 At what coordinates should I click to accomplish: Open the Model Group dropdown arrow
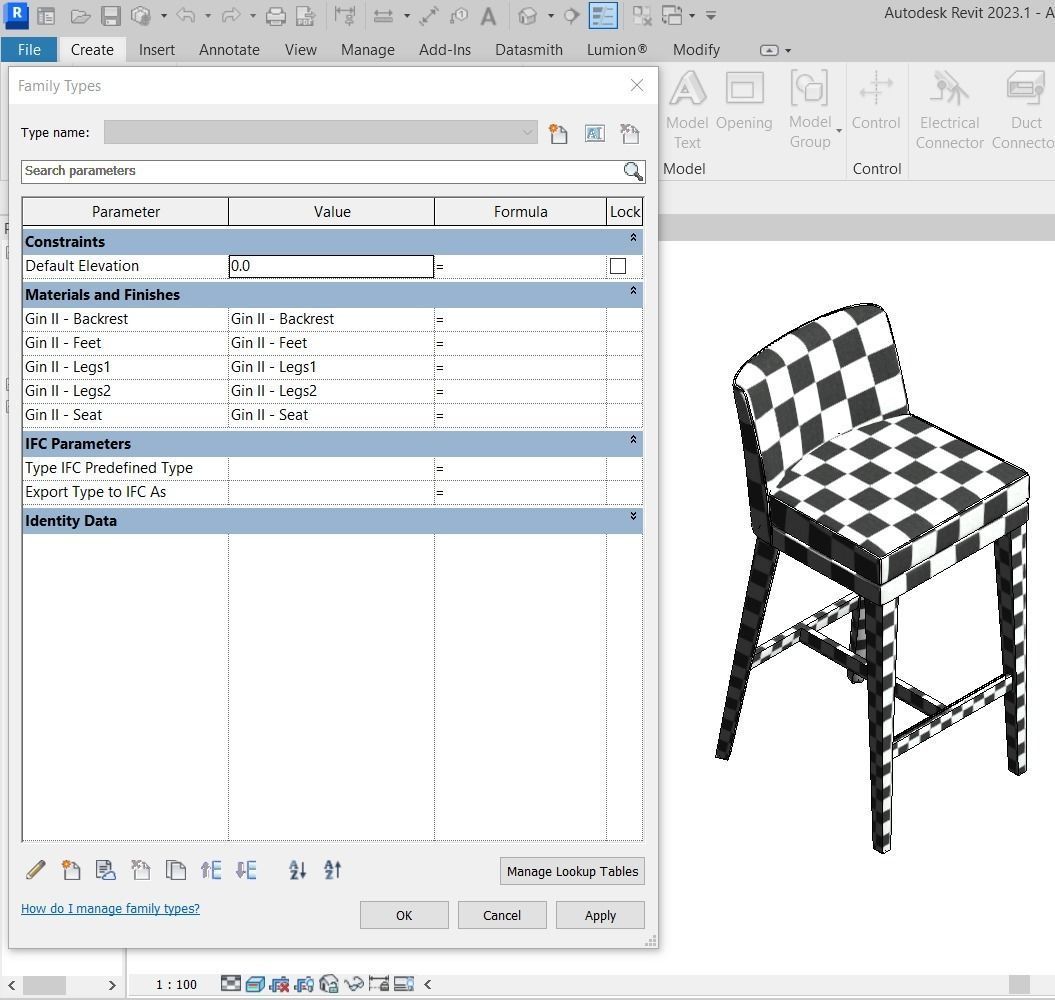pyautogui.click(x=839, y=131)
